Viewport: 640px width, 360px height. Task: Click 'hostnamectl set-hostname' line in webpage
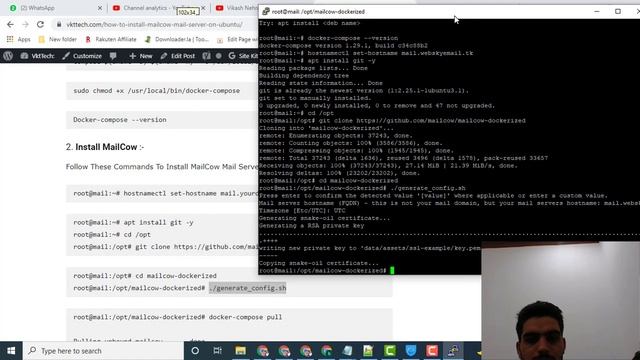[165, 193]
